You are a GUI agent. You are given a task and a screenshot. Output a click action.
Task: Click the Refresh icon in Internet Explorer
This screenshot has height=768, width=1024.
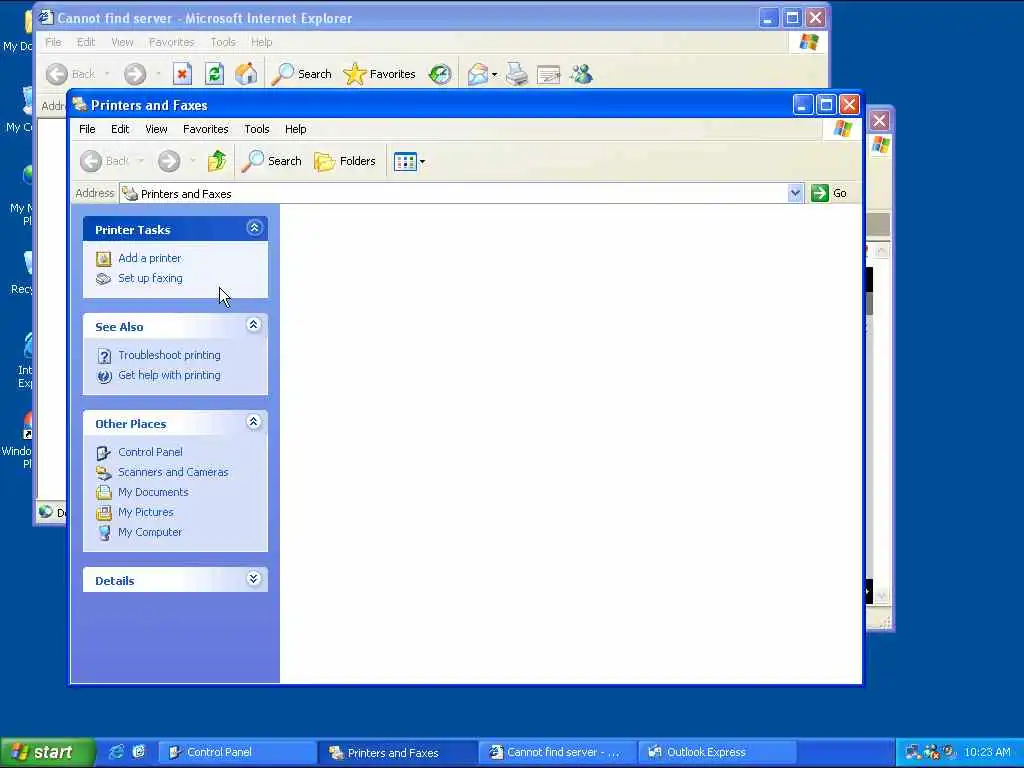(214, 74)
